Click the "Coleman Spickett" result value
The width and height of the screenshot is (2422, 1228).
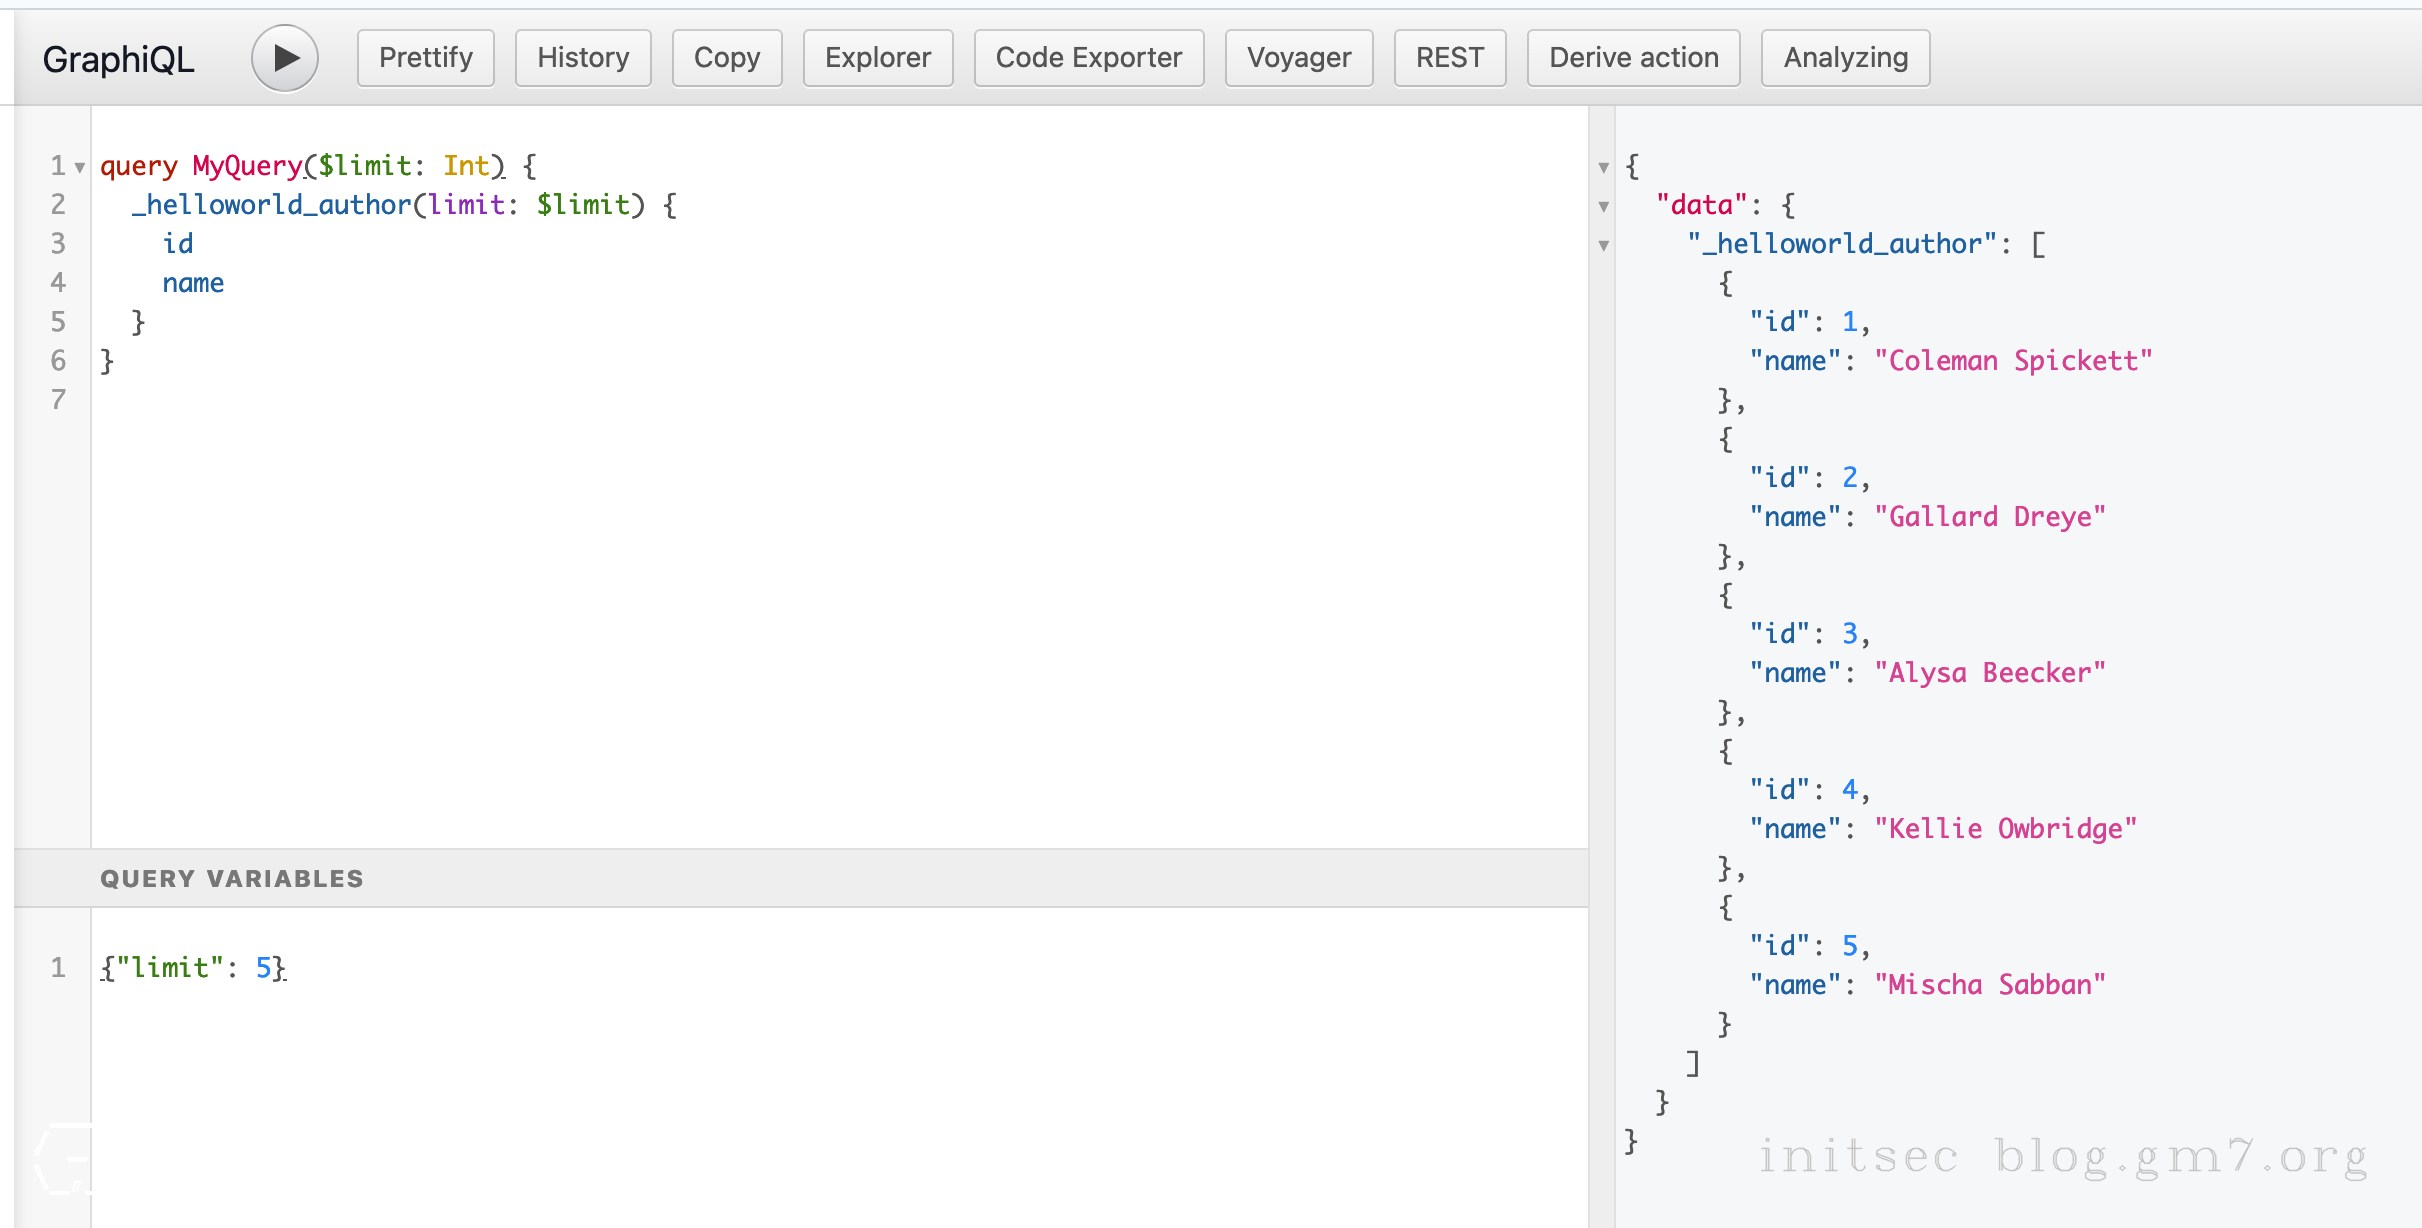coord(2012,361)
